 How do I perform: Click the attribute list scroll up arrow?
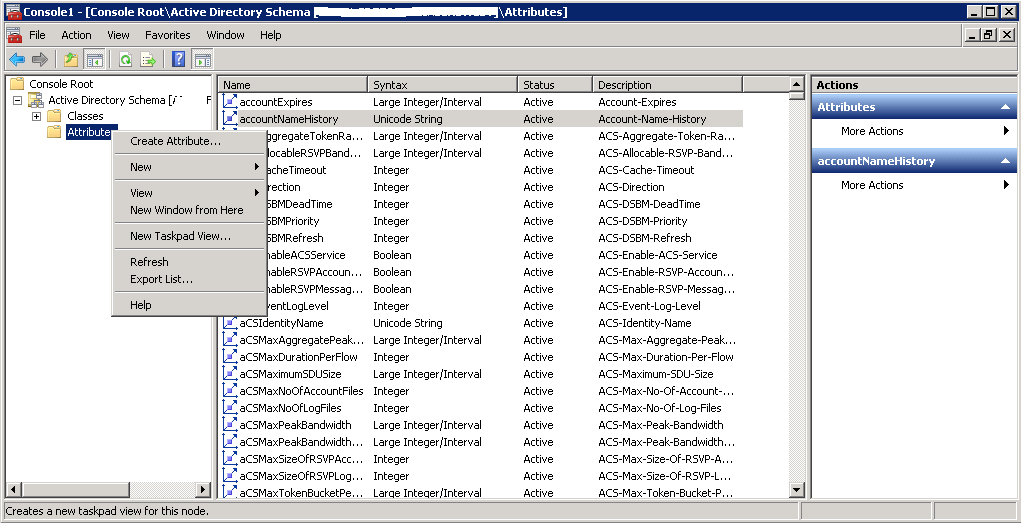click(797, 84)
